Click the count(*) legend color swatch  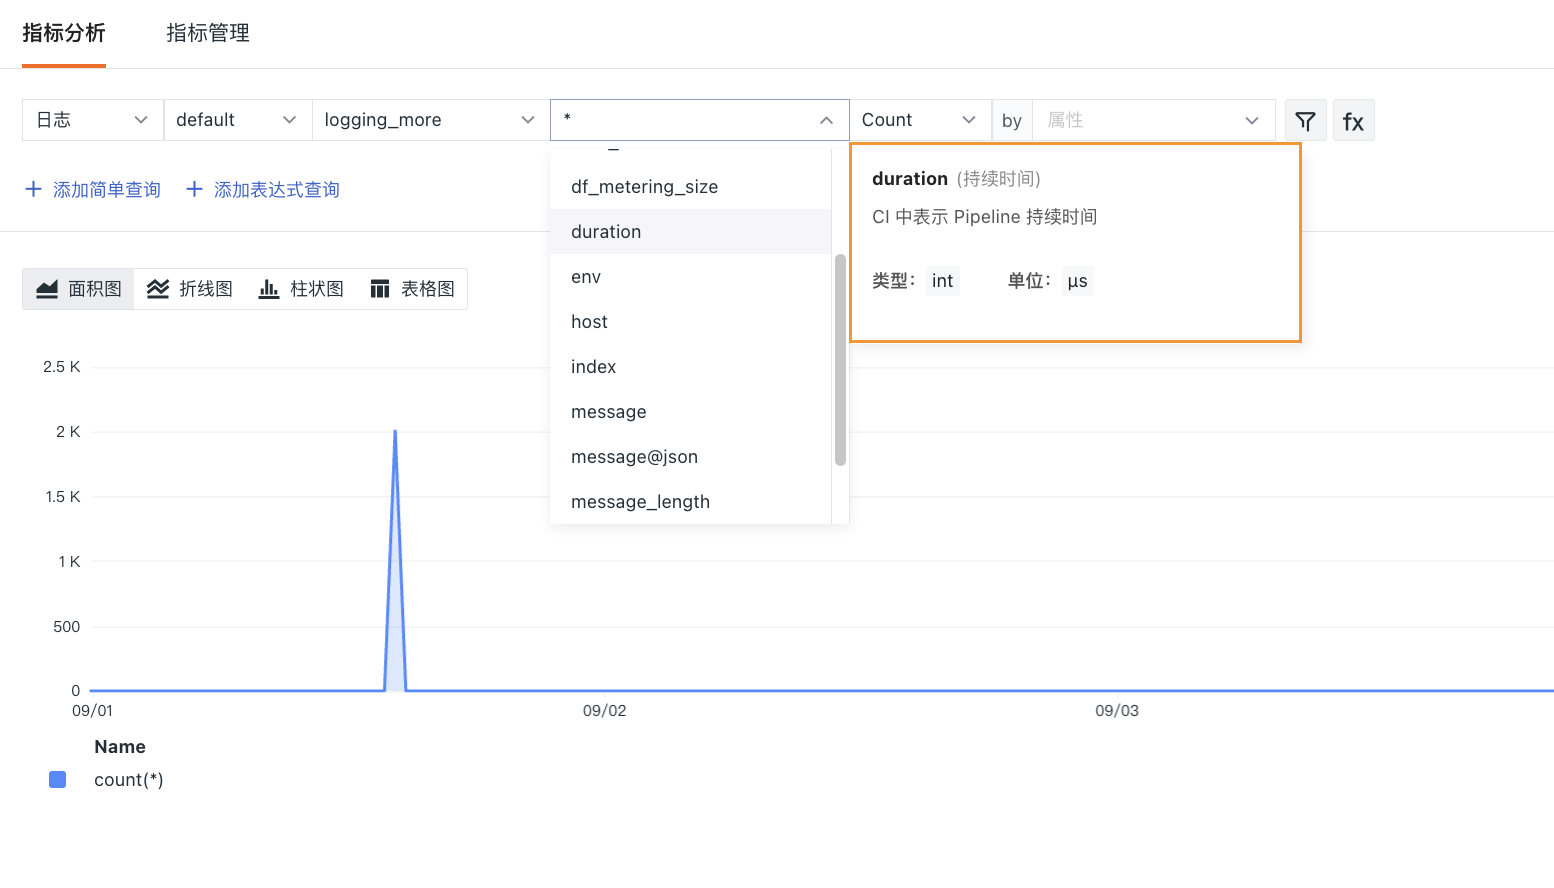[x=58, y=780]
